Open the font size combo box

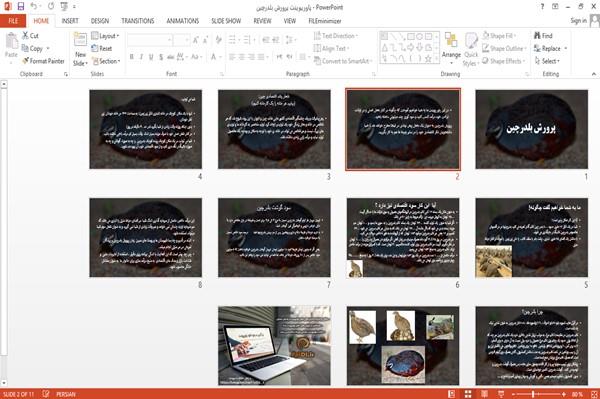pyautogui.click(x=182, y=40)
